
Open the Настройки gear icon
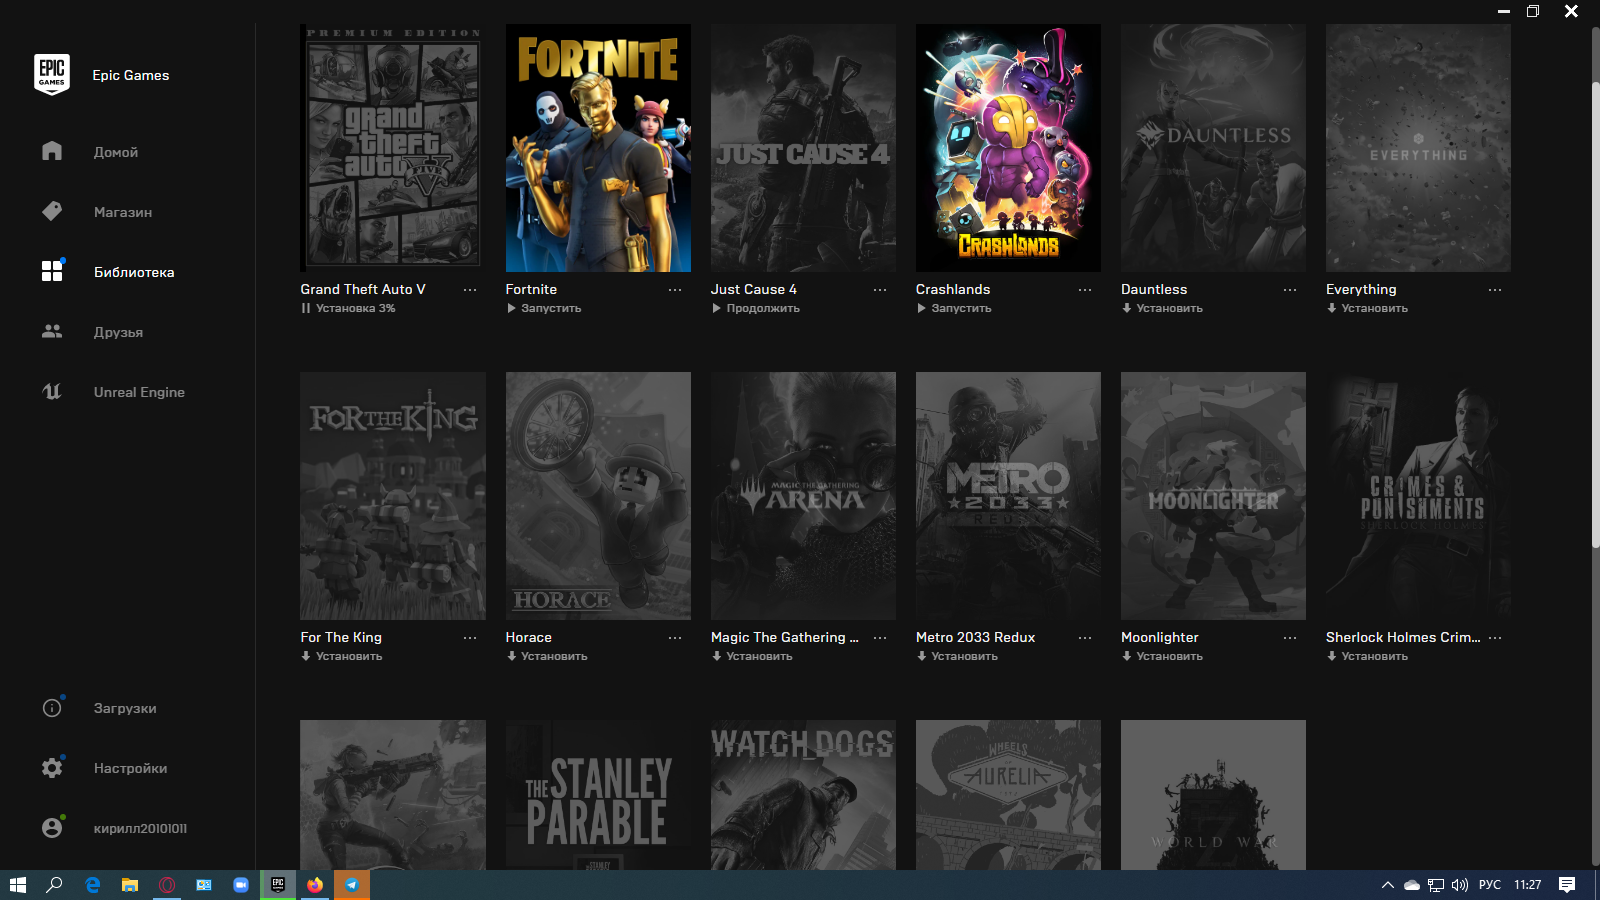point(52,768)
